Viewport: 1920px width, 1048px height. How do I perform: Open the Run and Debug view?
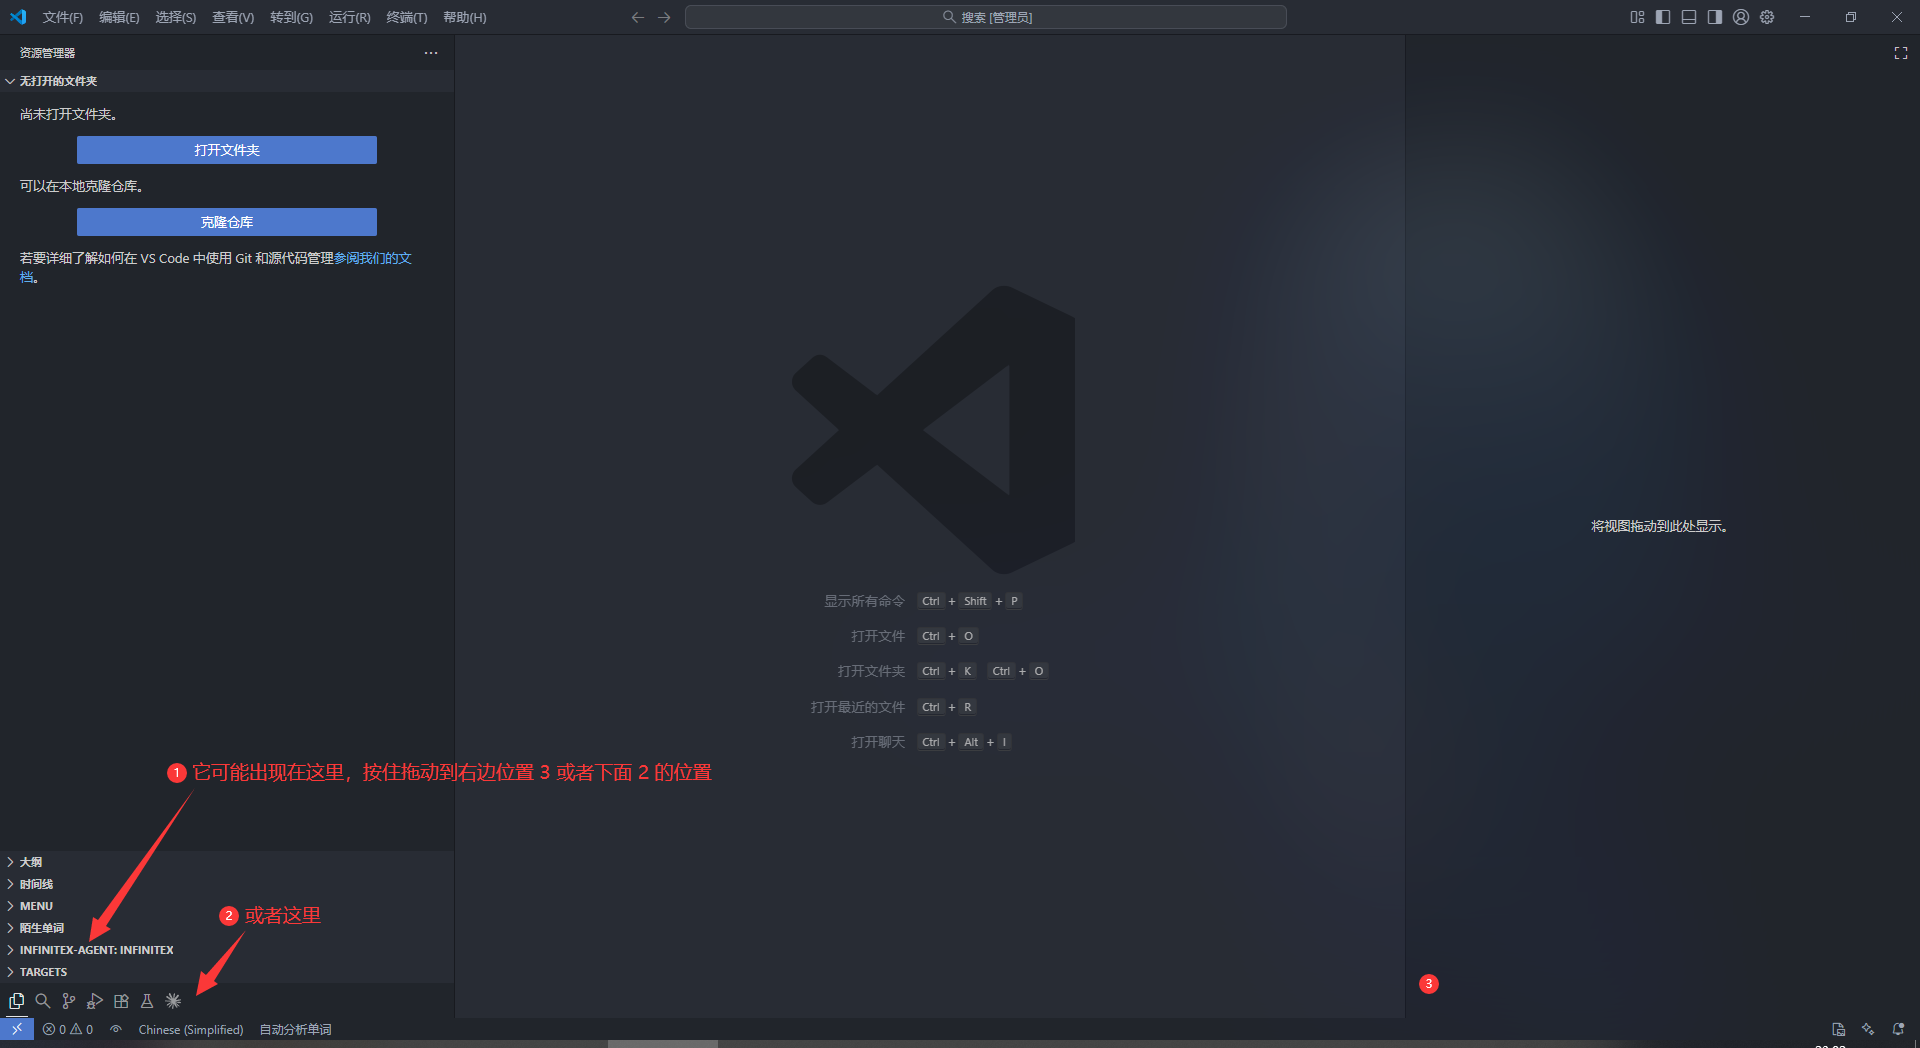95,1001
